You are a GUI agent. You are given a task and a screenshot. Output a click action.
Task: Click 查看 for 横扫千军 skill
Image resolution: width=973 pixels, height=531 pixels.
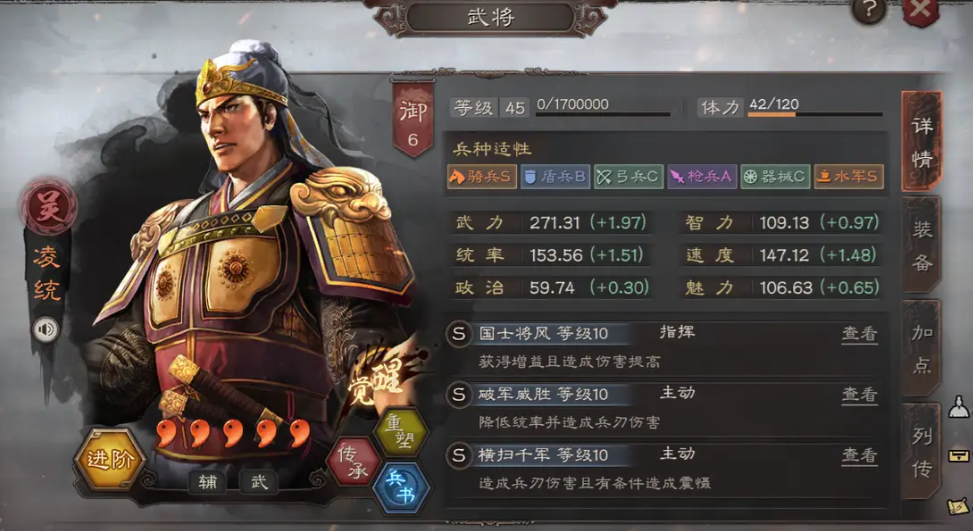click(859, 456)
